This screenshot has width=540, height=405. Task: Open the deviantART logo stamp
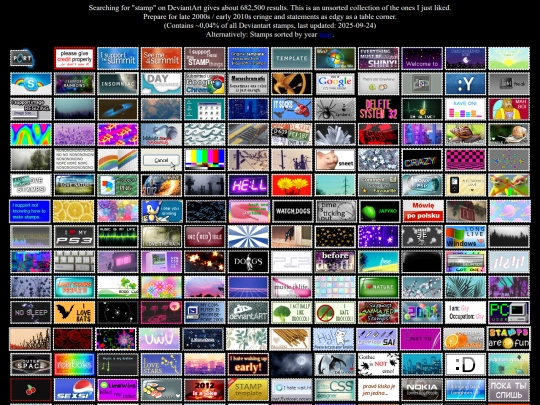248,313
